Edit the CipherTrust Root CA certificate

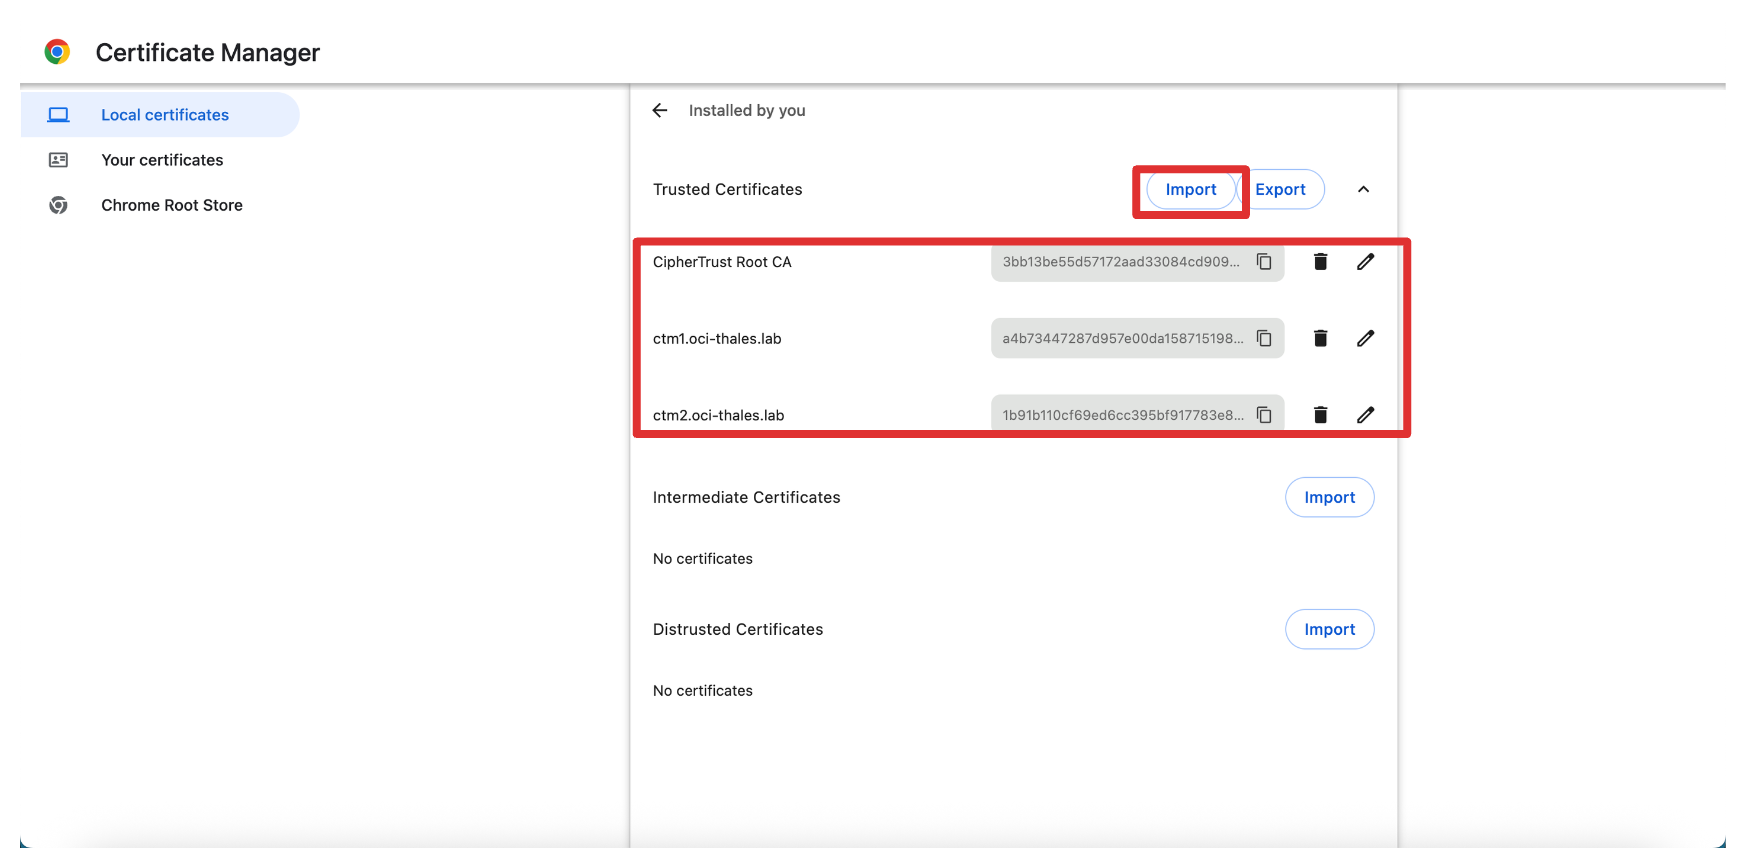pyautogui.click(x=1365, y=262)
